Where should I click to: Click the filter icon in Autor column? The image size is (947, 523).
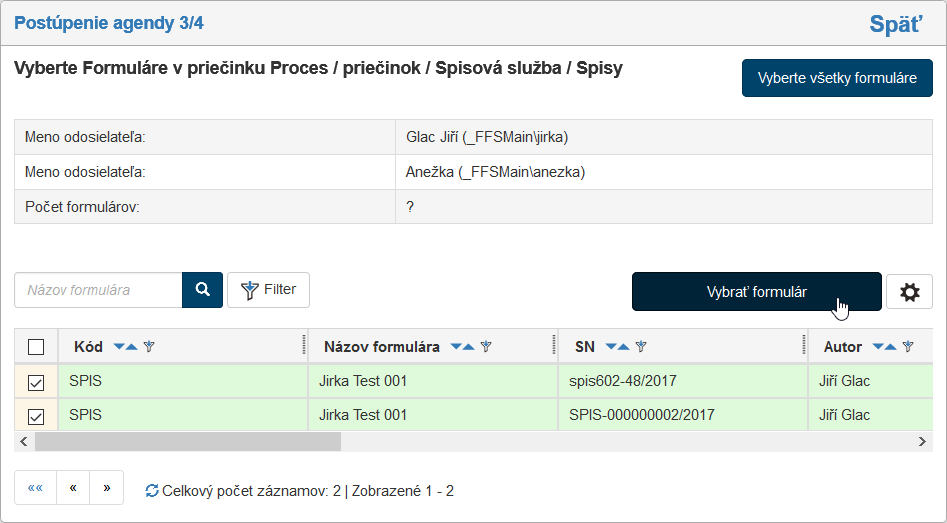coord(908,347)
